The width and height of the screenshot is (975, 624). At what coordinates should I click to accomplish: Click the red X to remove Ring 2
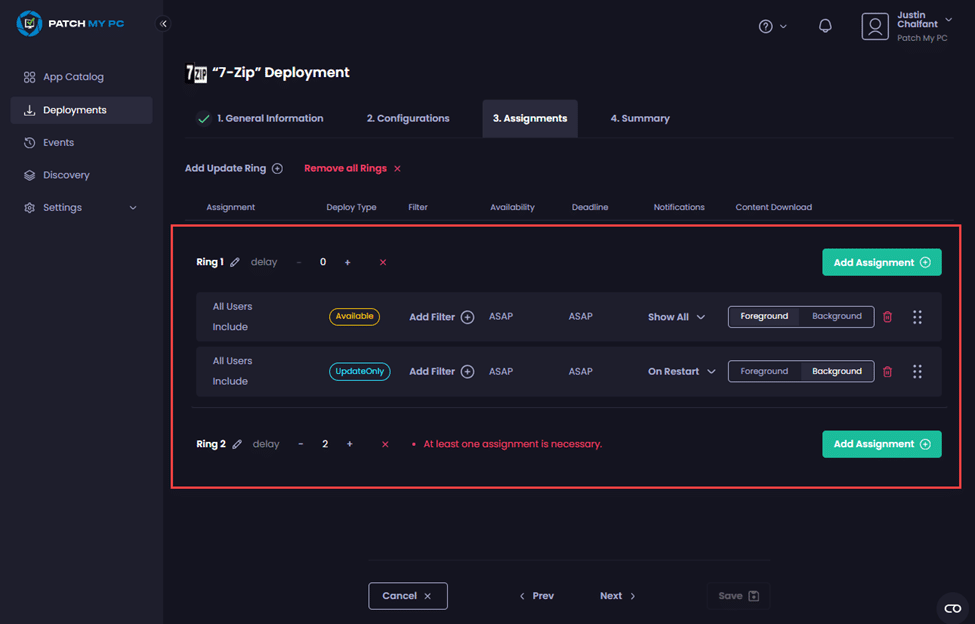[385, 444]
